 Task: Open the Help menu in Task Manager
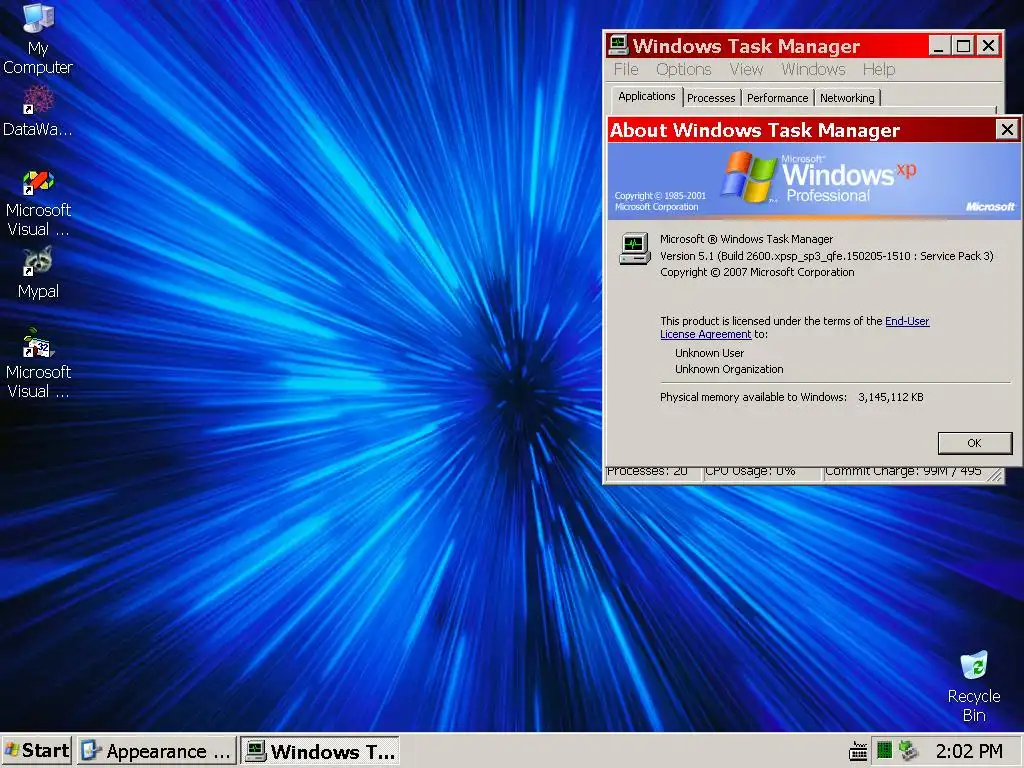click(x=878, y=69)
